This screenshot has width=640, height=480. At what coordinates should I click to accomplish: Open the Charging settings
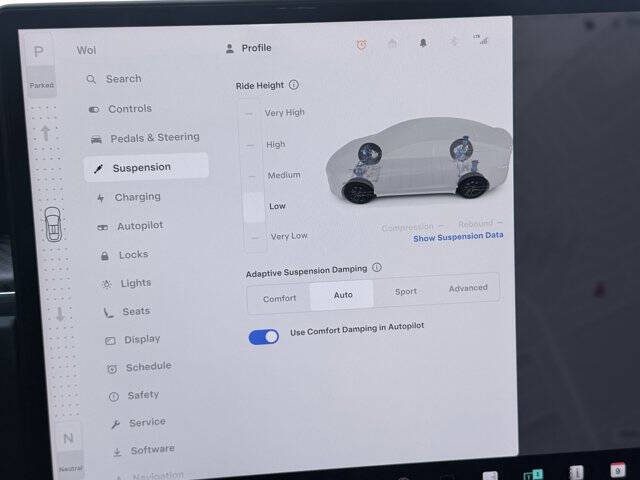pyautogui.click(x=129, y=197)
